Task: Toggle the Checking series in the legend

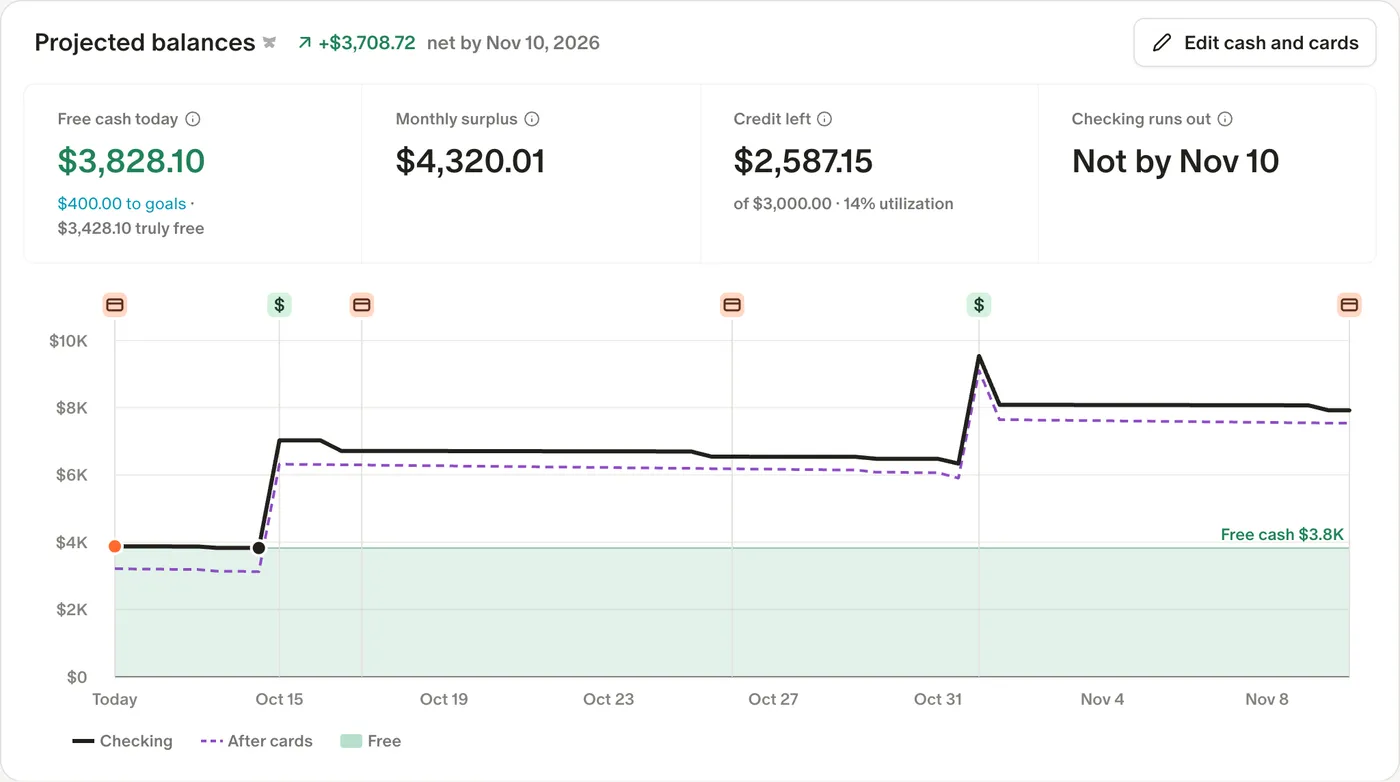Action: pyautogui.click(x=122, y=741)
